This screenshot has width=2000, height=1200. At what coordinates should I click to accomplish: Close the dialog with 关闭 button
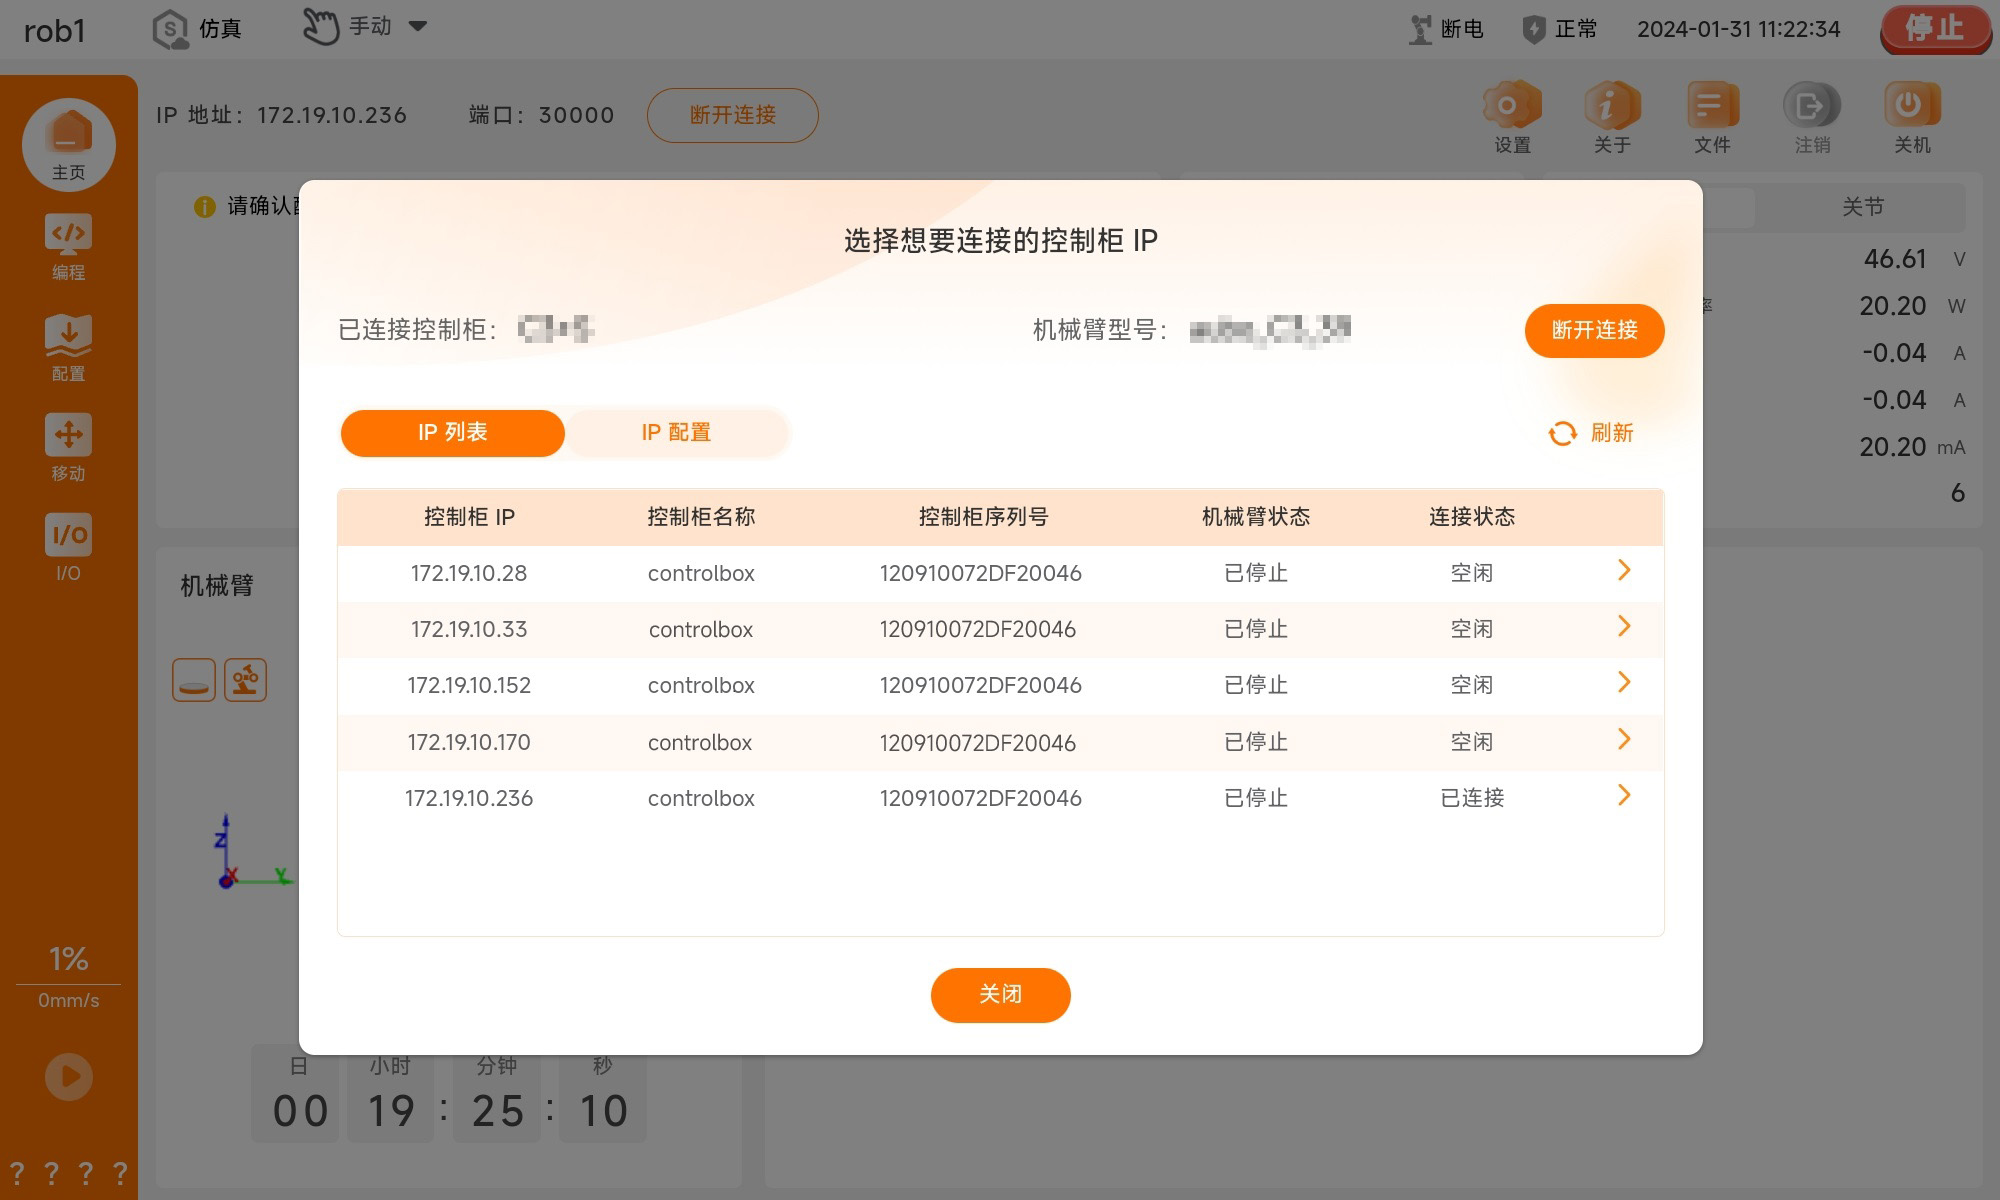click(1001, 995)
